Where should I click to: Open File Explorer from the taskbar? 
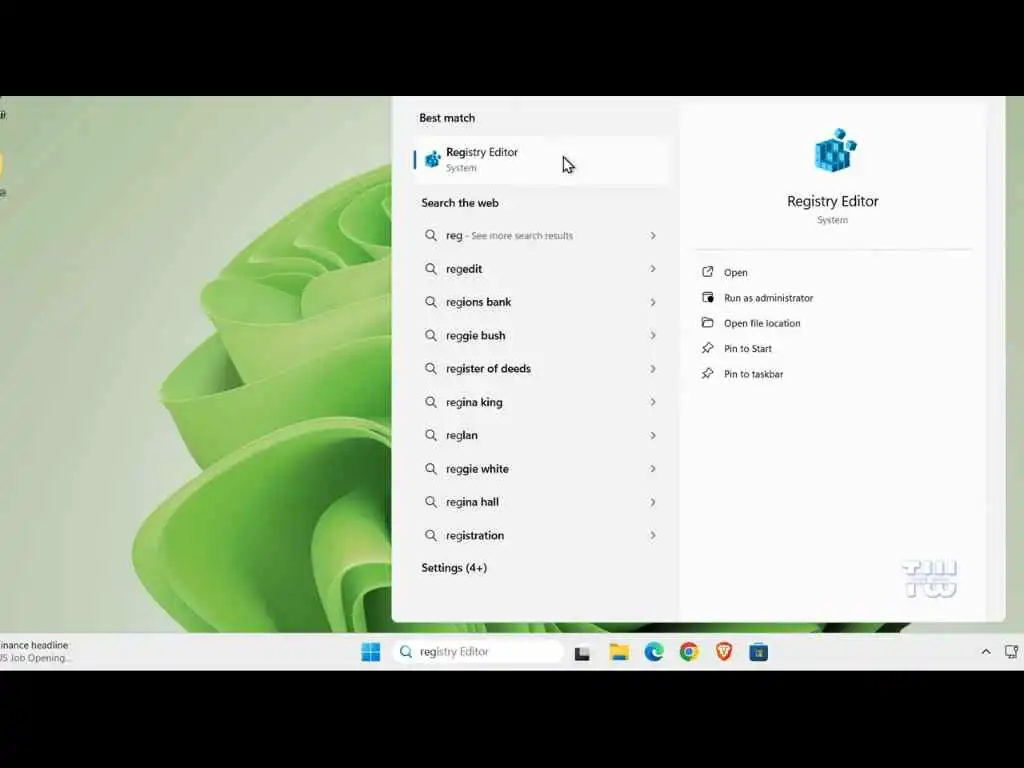(619, 652)
